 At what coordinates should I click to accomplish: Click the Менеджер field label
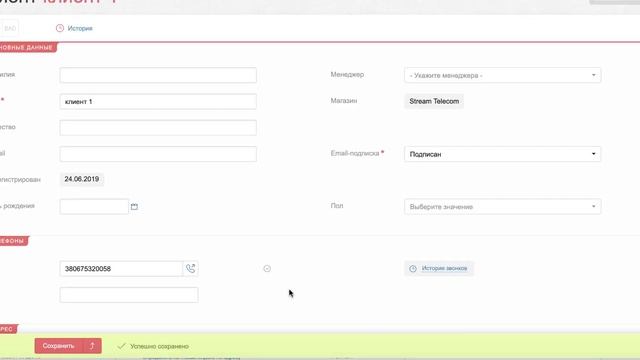point(347,75)
